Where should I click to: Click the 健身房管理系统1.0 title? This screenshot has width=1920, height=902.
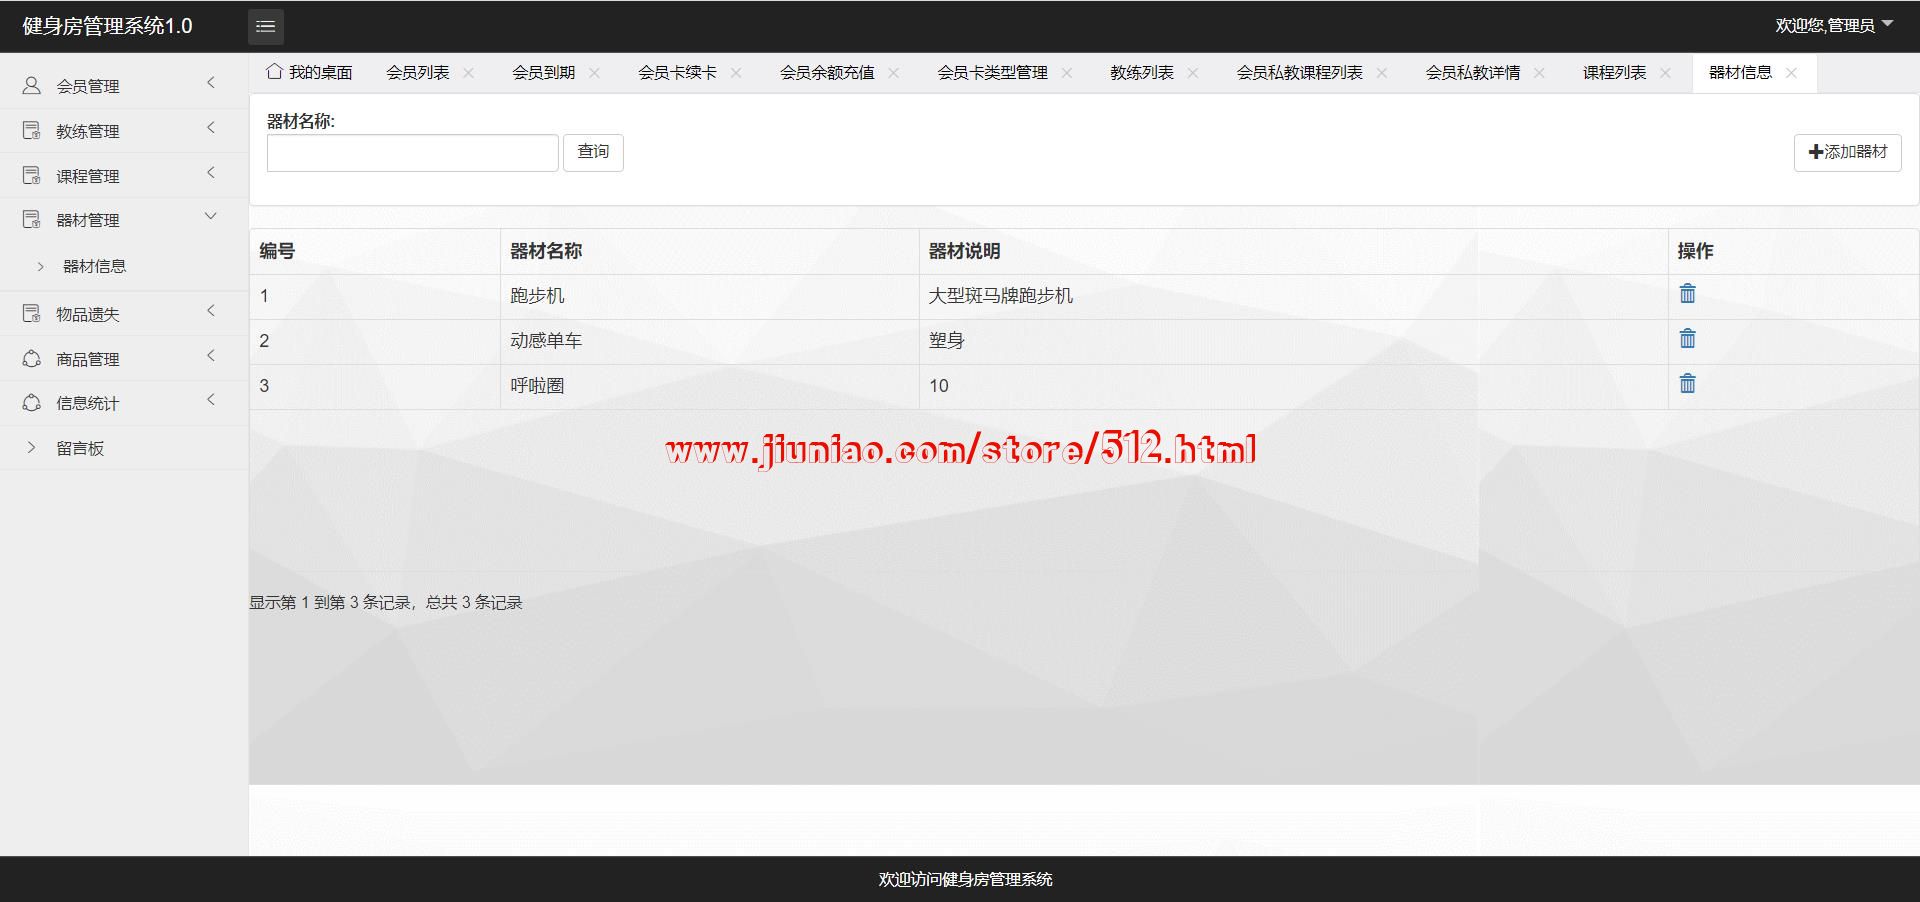pos(107,26)
